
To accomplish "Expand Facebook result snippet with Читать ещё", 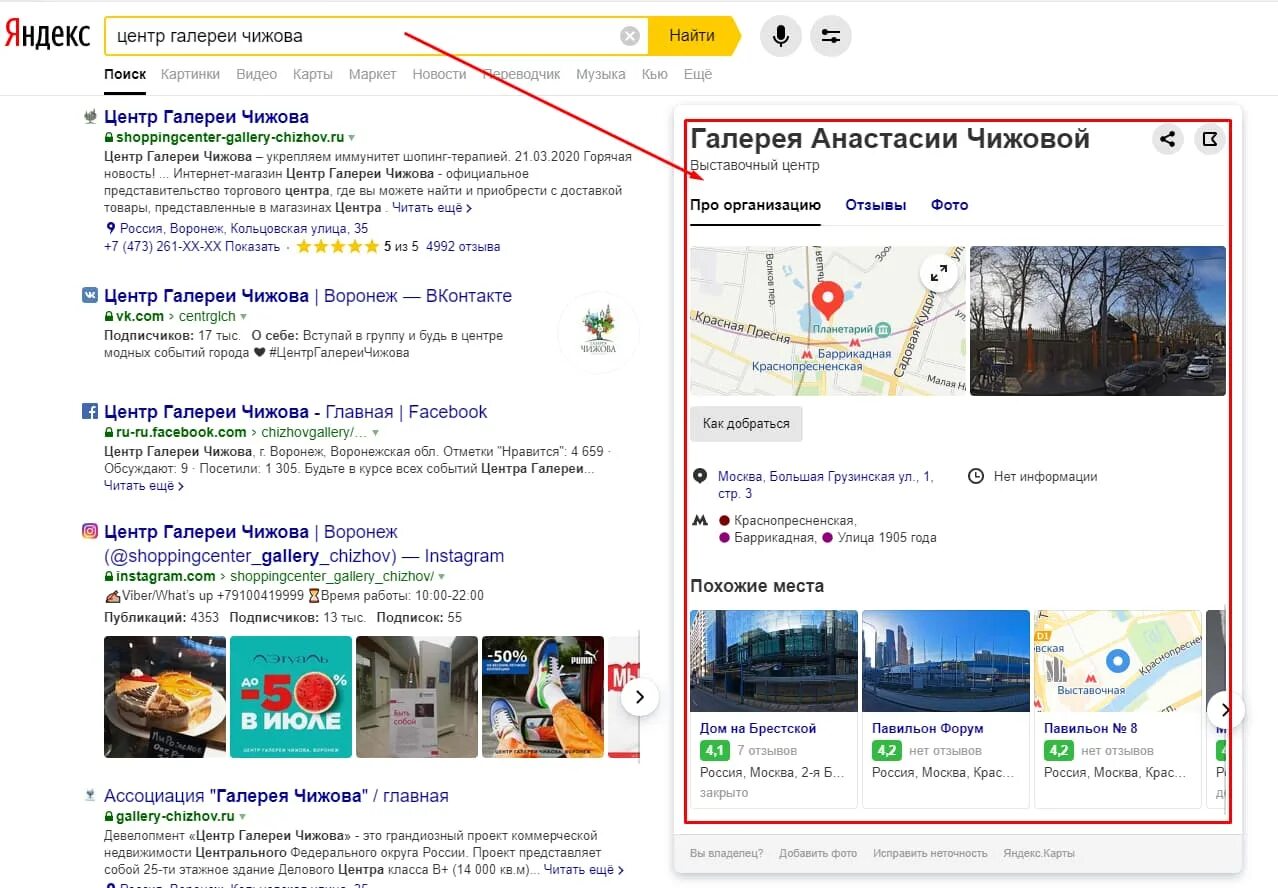I will click(143, 486).
